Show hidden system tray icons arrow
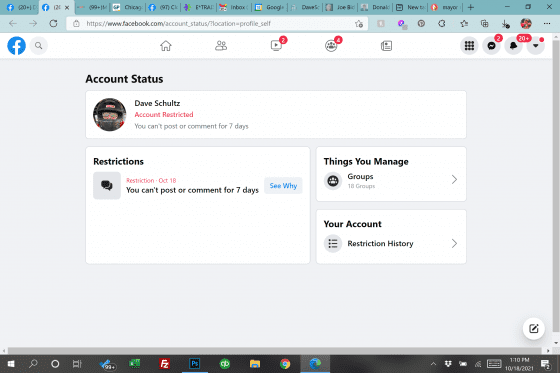The width and height of the screenshot is (560, 373). click(433, 364)
